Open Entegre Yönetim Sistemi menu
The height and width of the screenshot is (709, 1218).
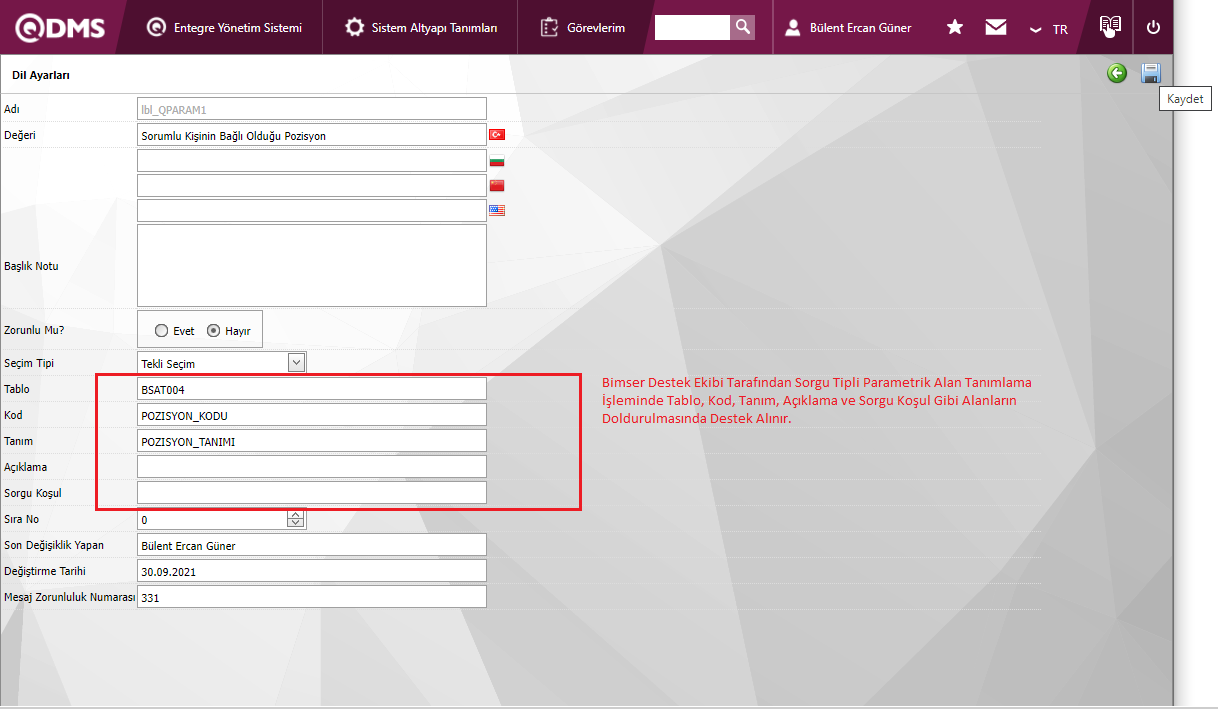pos(224,28)
